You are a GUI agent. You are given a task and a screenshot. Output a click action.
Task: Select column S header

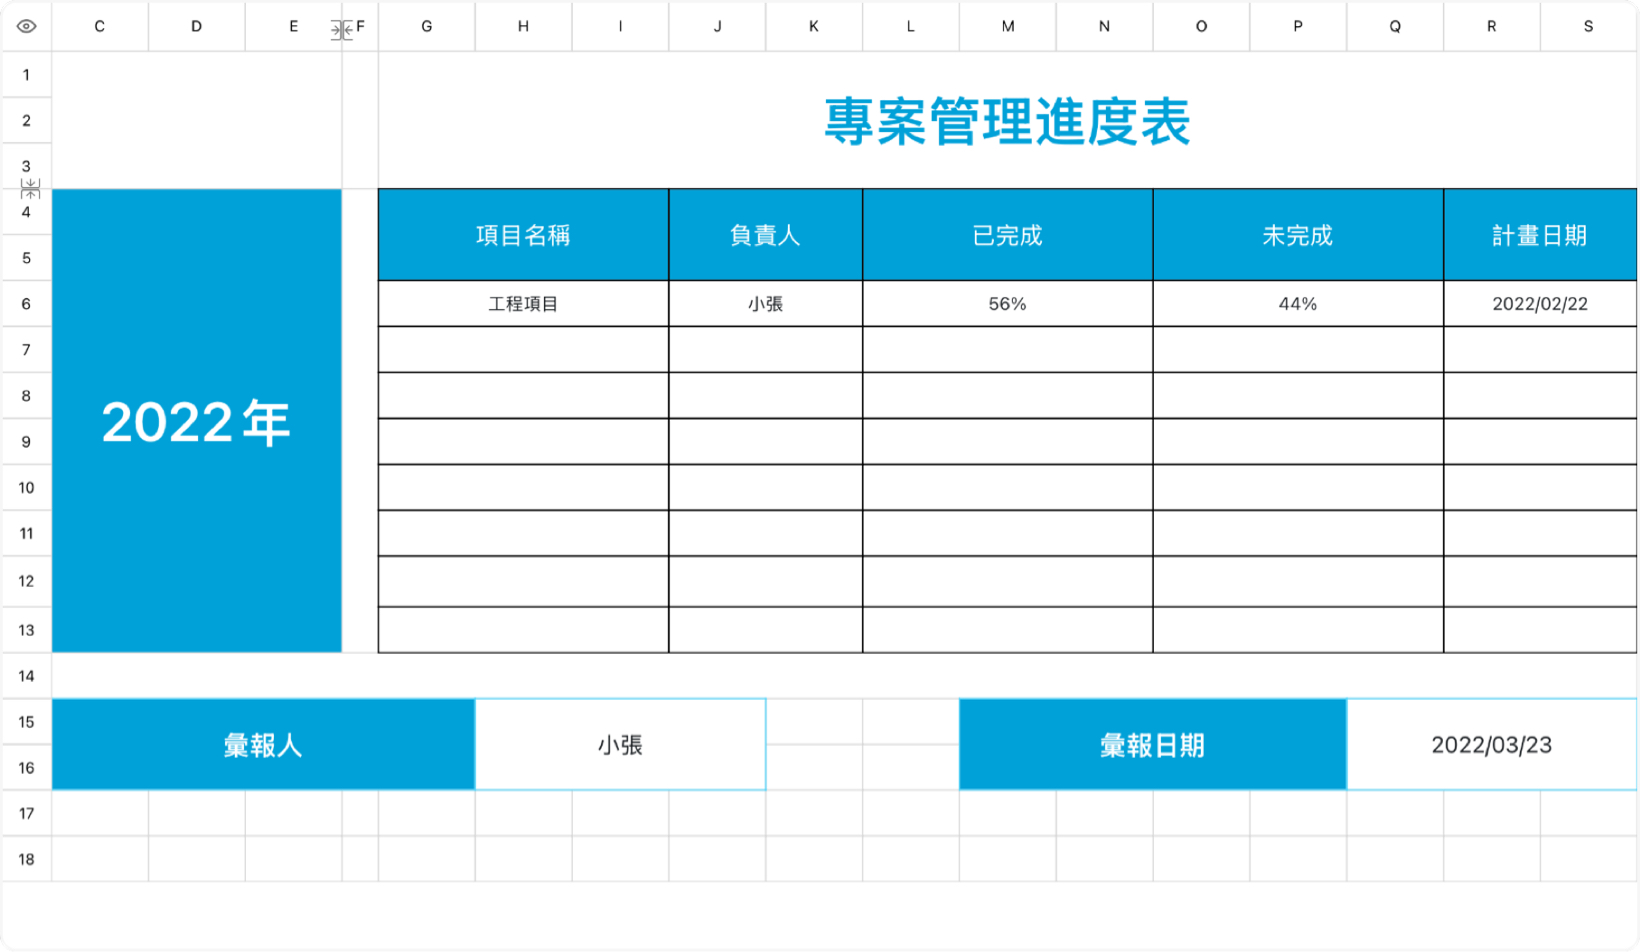[1588, 26]
